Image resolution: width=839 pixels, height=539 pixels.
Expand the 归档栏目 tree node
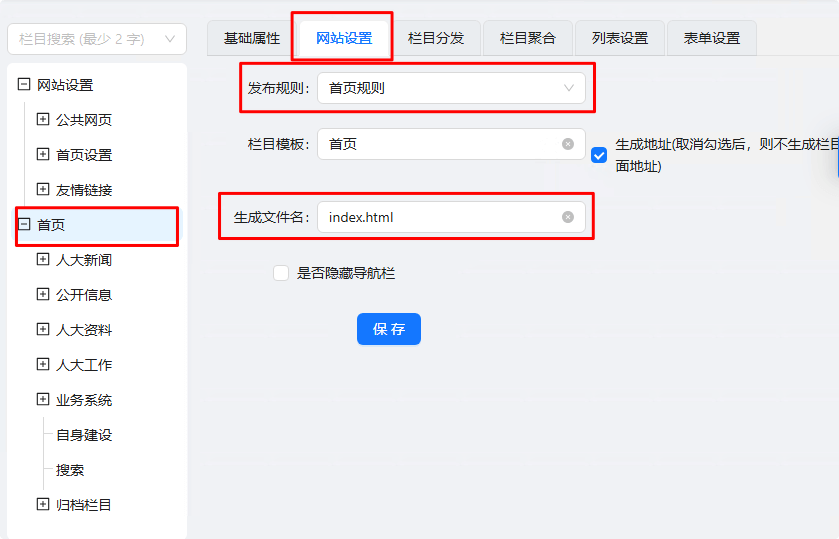[x=43, y=505]
